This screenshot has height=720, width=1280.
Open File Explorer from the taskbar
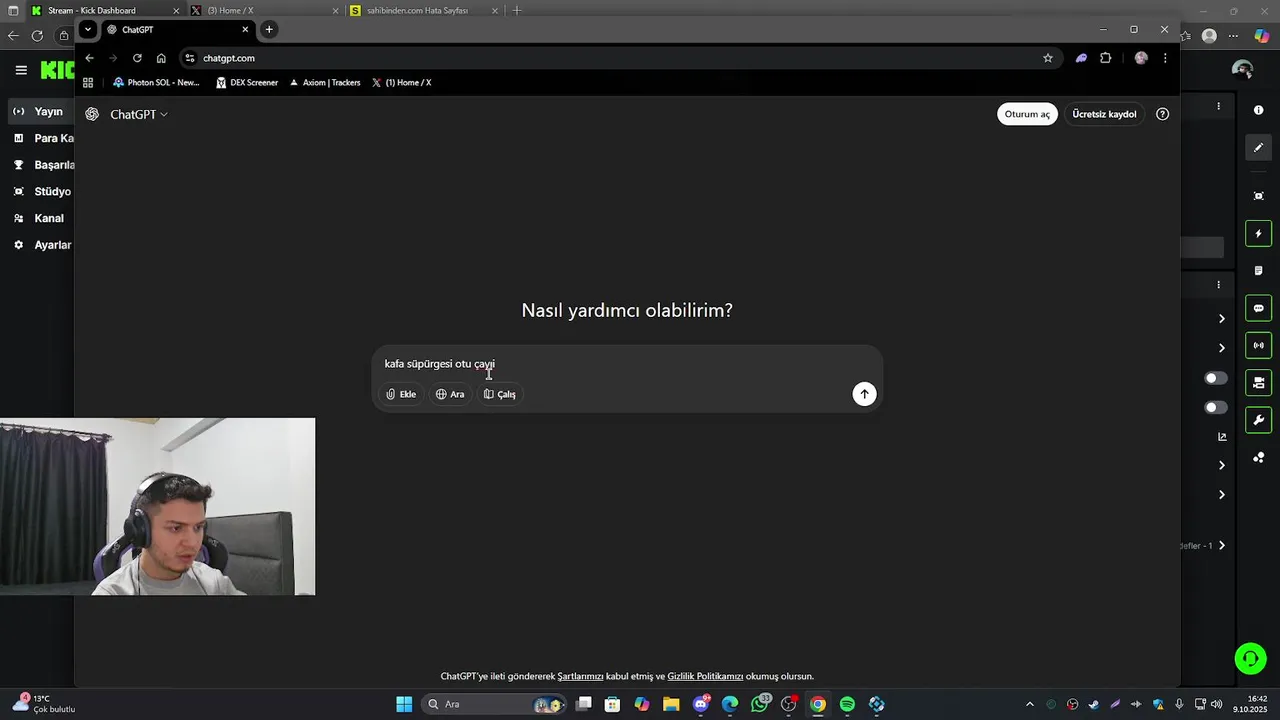pyautogui.click(x=671, y=704)
